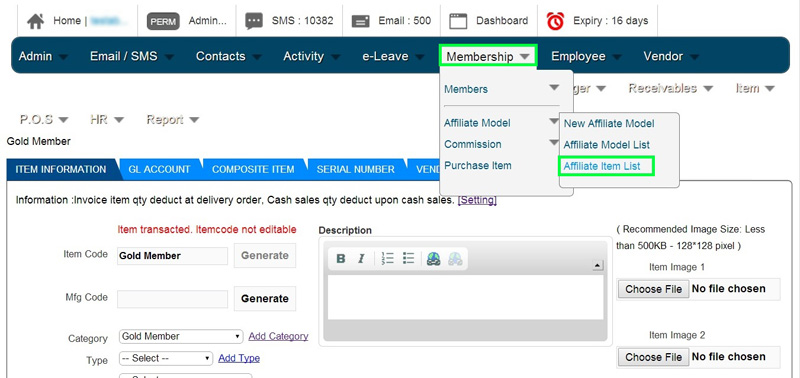Expand the Receivables menu
Screen dimensions: 800x378
point(670,88)
